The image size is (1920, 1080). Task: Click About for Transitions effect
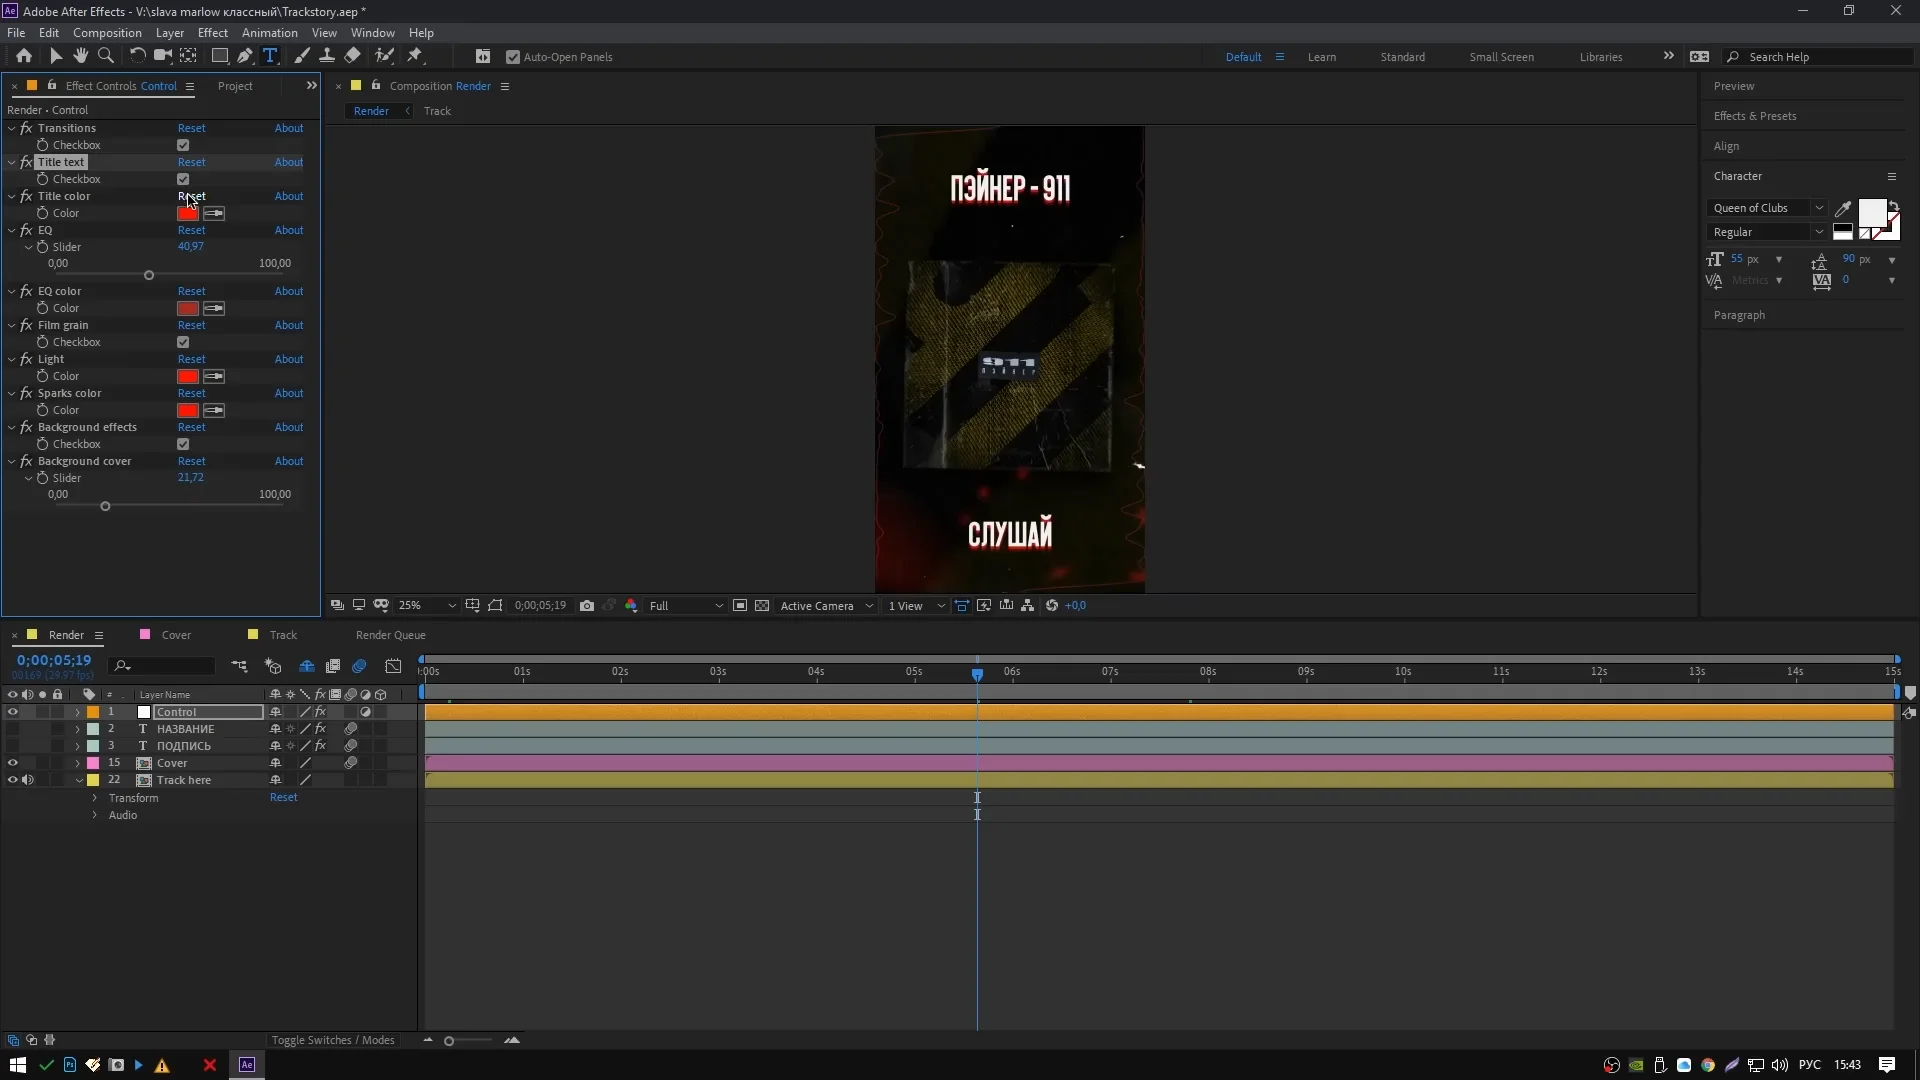289,128
